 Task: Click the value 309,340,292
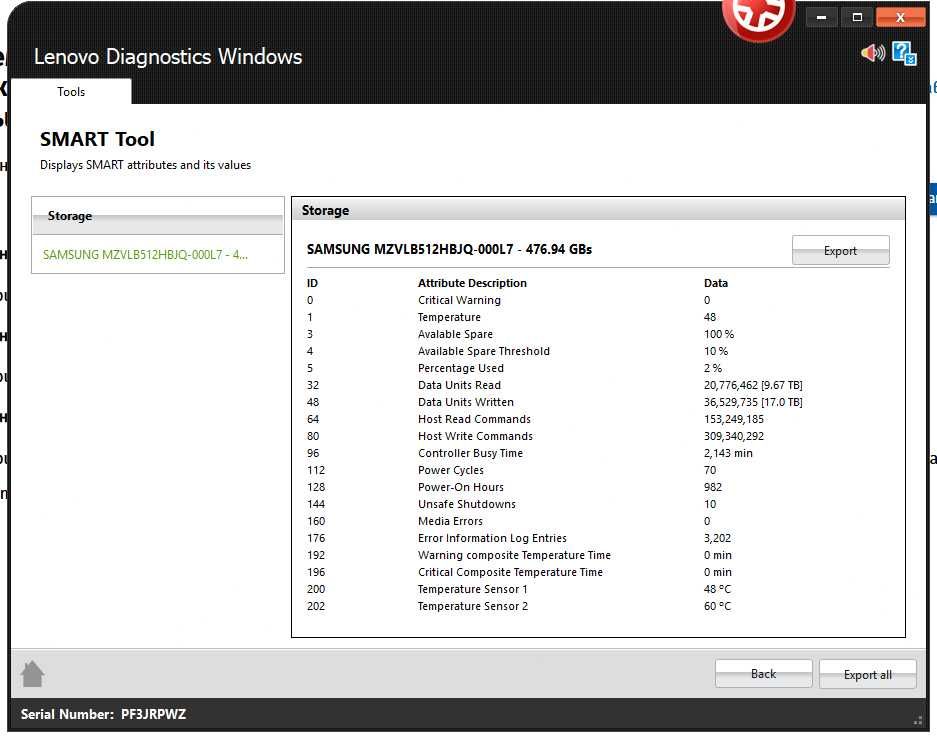tap(734, 436)
